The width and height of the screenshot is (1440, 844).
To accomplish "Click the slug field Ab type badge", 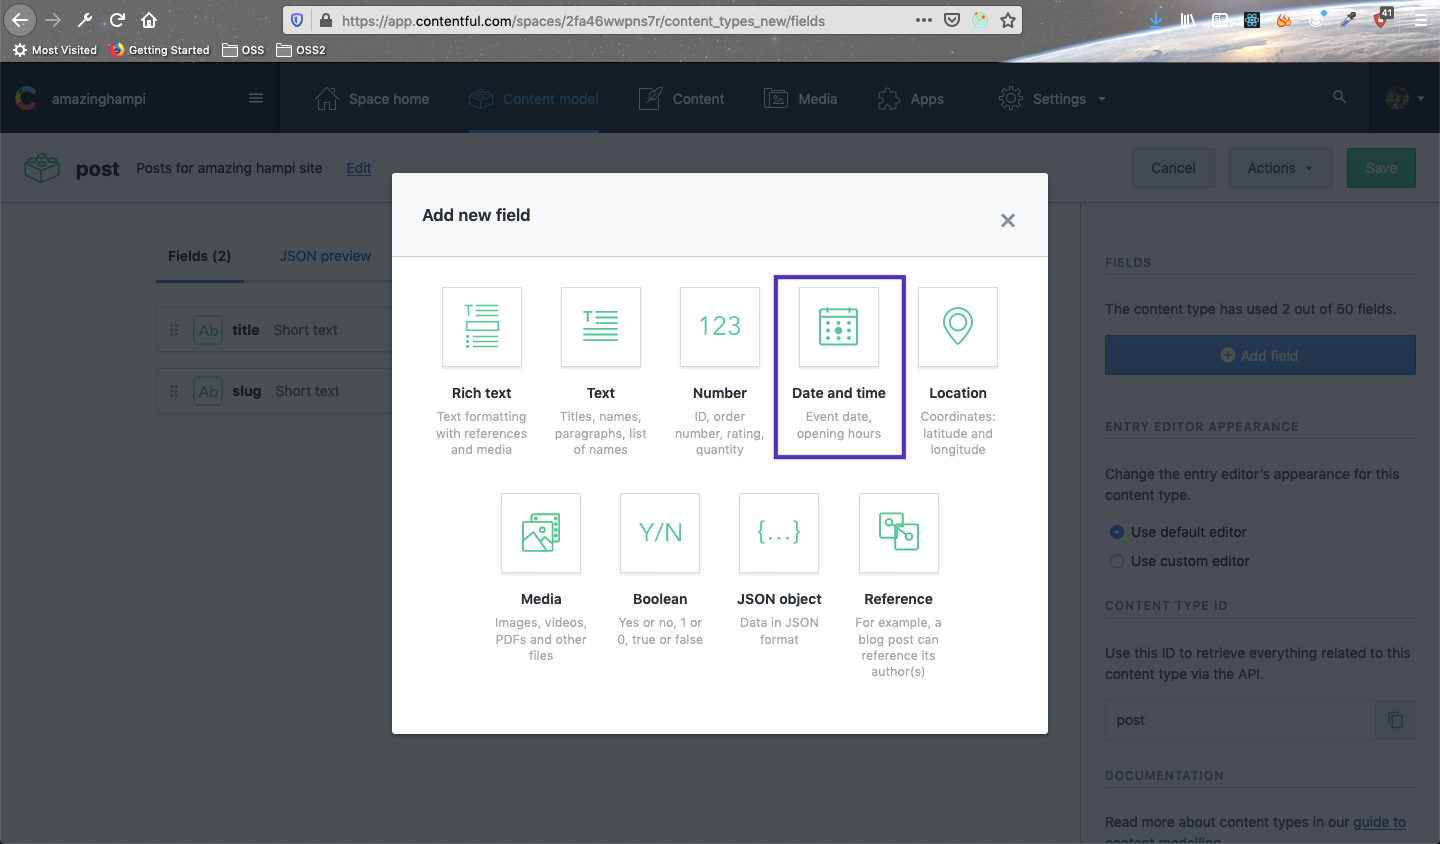I will tap(208, 391).
